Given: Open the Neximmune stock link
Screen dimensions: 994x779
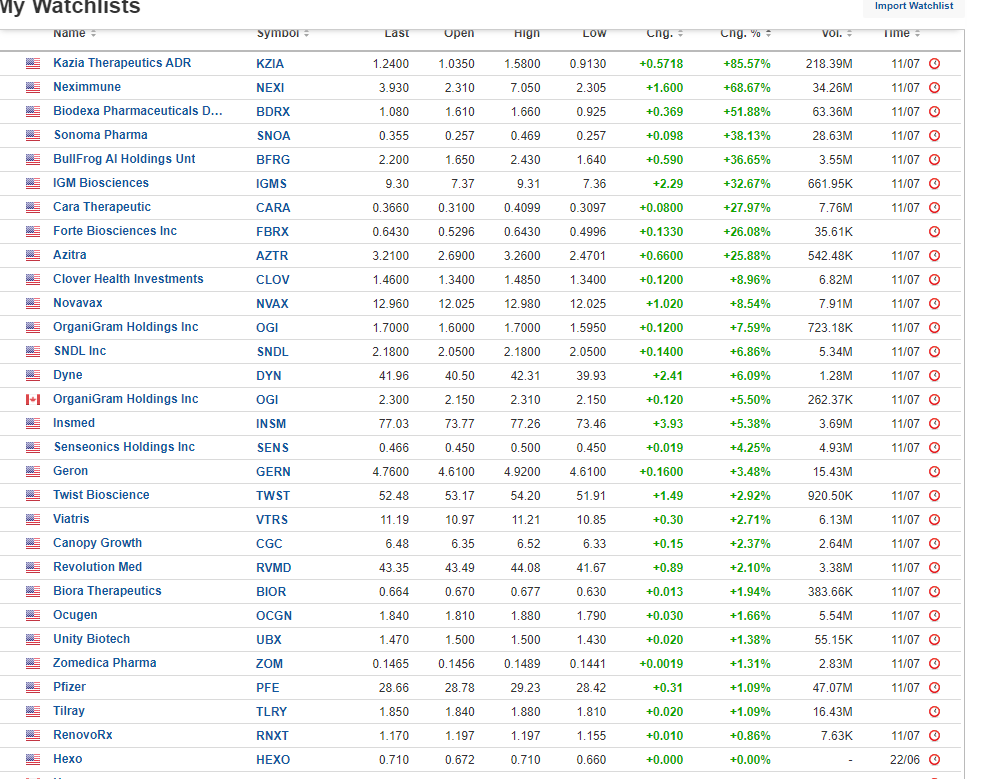Looking at the screenshot, I should coord(87,87).
